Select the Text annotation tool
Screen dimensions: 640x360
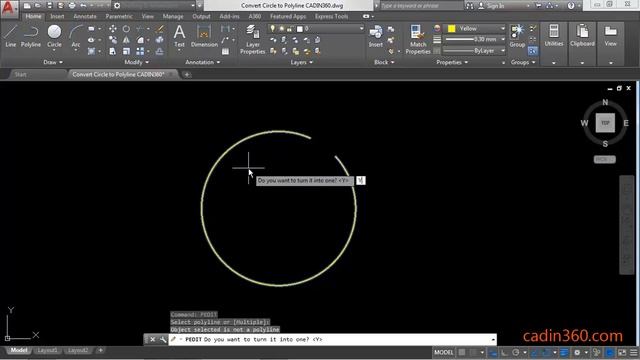[x=180, y=36]
